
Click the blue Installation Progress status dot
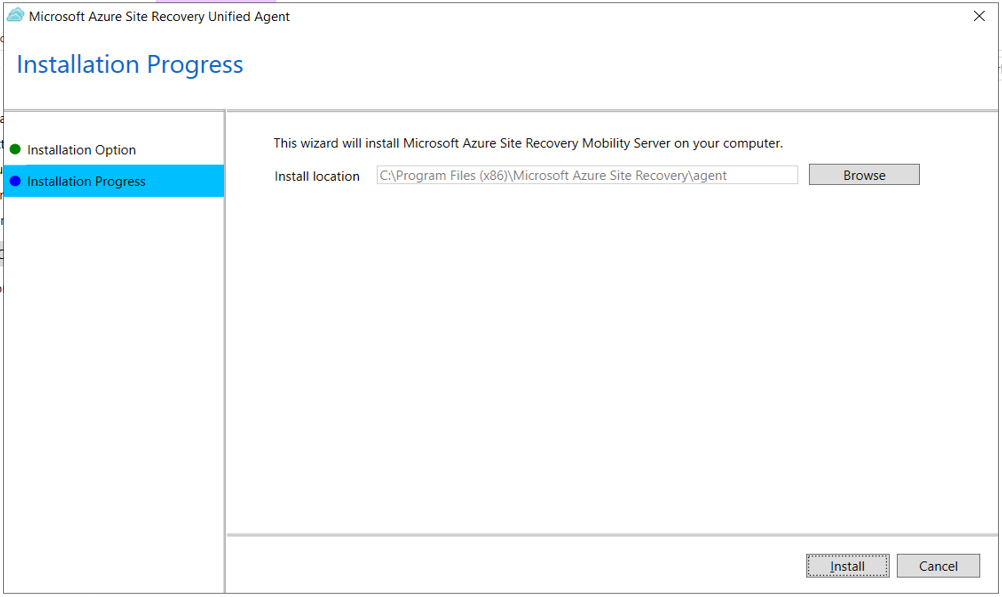15,181
